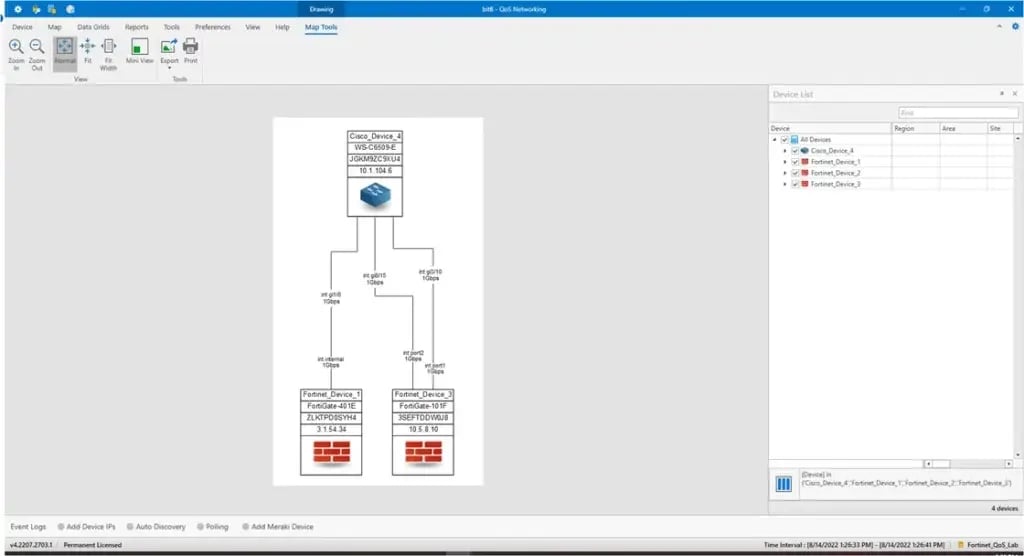Switch to the Map Tools tab
Viewport: 1024px width, 556px height.
pyautogui.click(x=321, y=27)
